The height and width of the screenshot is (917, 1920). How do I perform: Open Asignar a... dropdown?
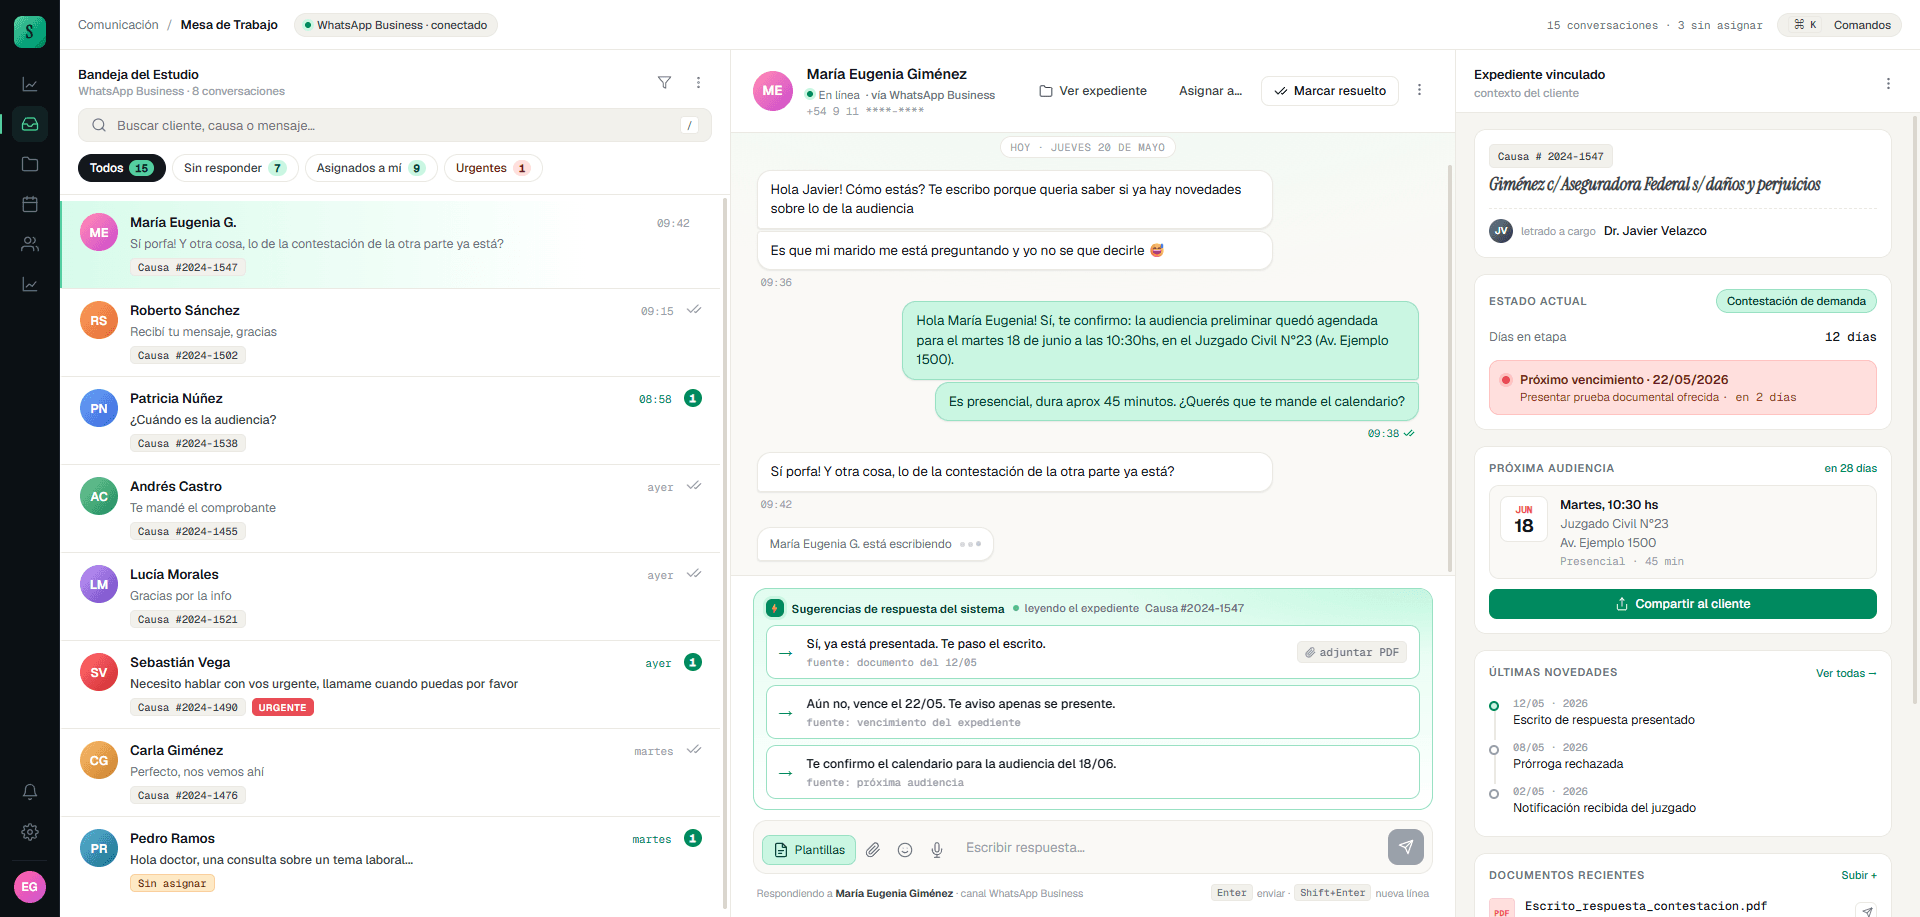1210,91
